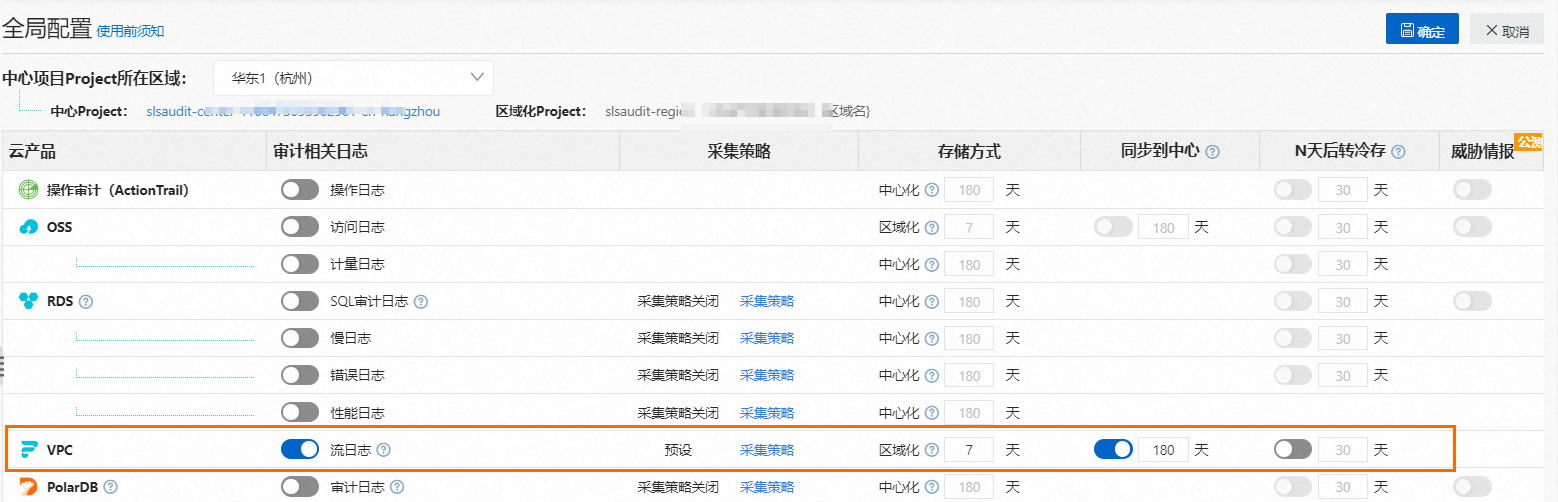Click help icon beside 区域化 in OSS row

(x=932, y=227)
